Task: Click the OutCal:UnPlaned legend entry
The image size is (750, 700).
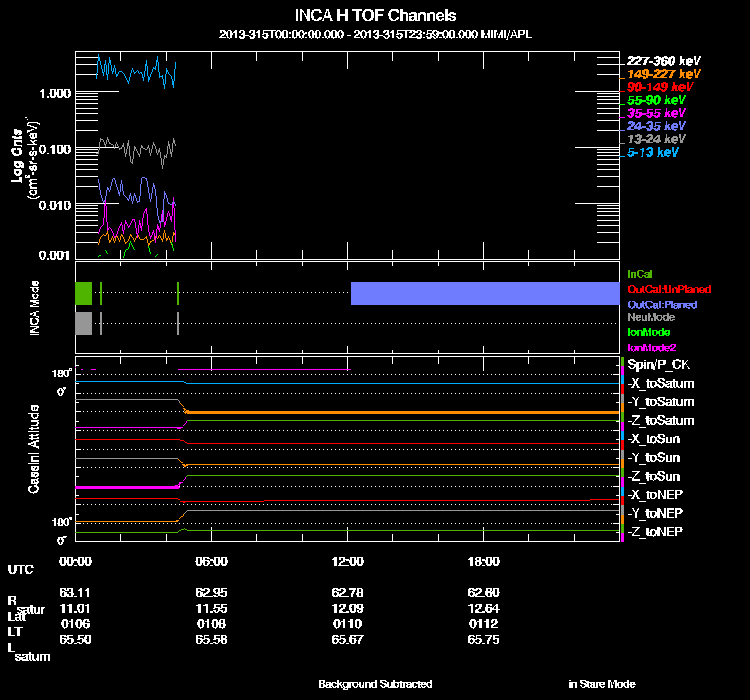Action: tap(669, 289)
